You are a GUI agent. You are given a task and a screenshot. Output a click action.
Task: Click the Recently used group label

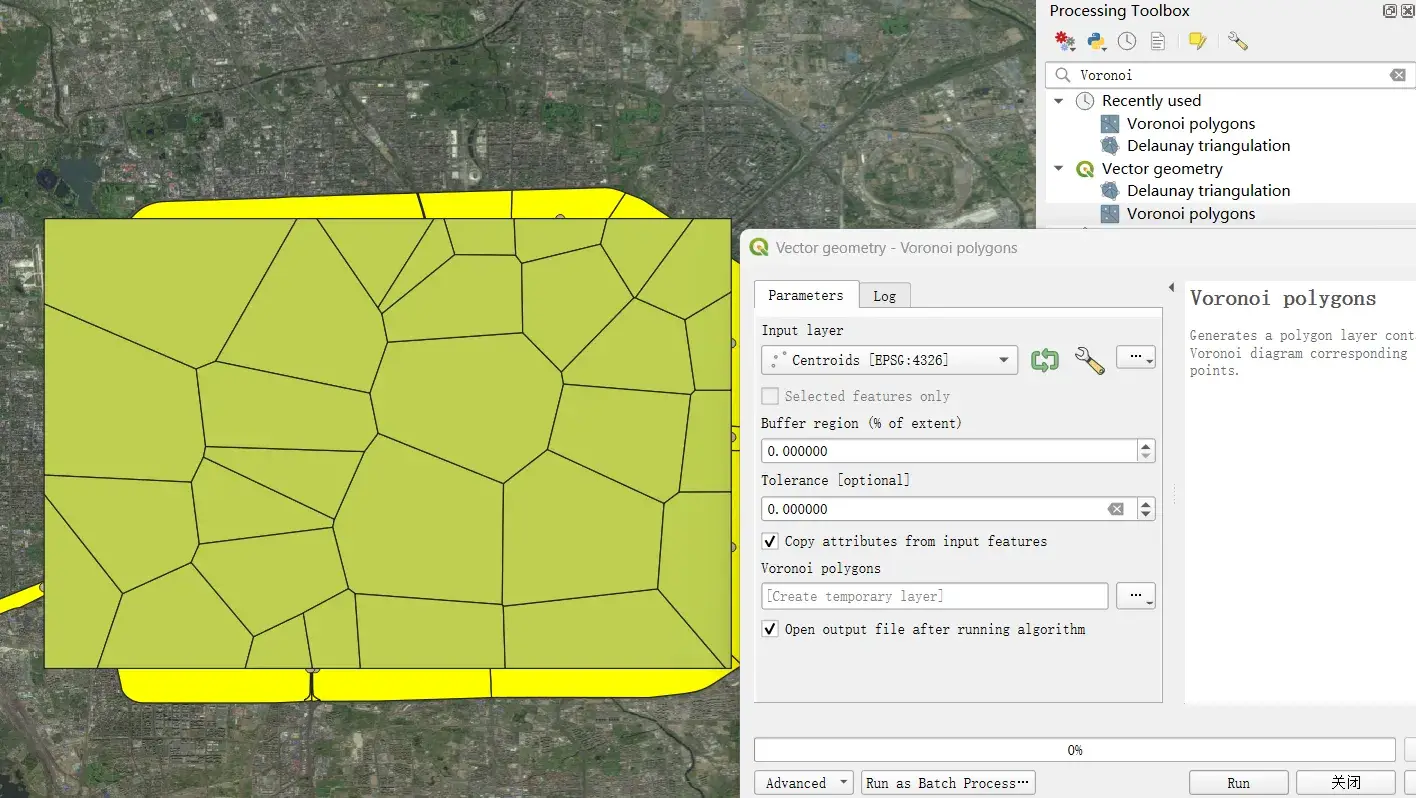coord(1151,101)
